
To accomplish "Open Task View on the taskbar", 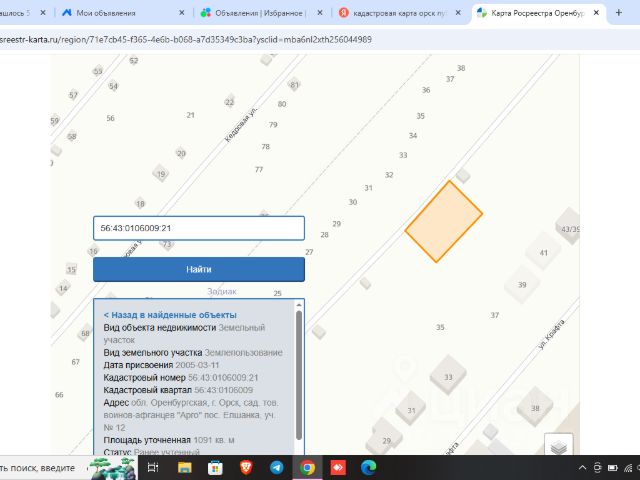I will [153, 468].
